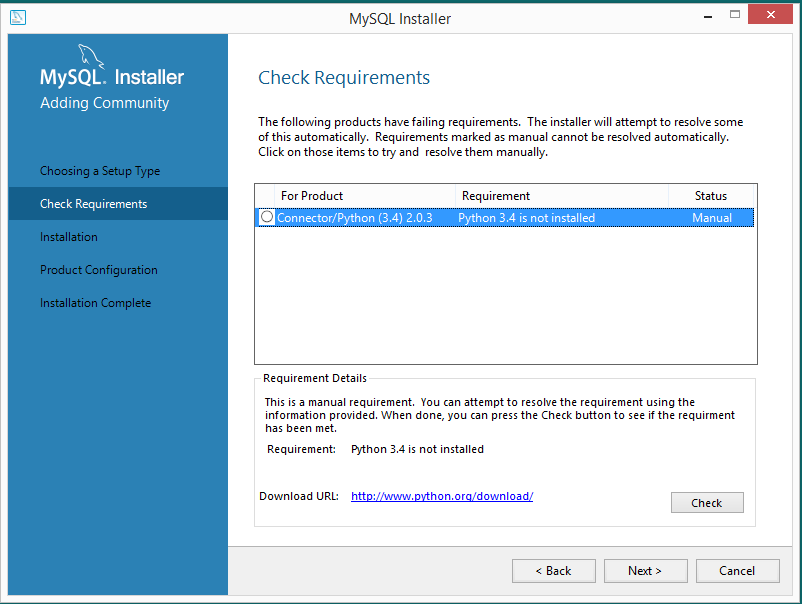Close the MySQL Installer window
The height and width of the screenshot is (604, 802).
pyautogui.click(x=770, y=14)
